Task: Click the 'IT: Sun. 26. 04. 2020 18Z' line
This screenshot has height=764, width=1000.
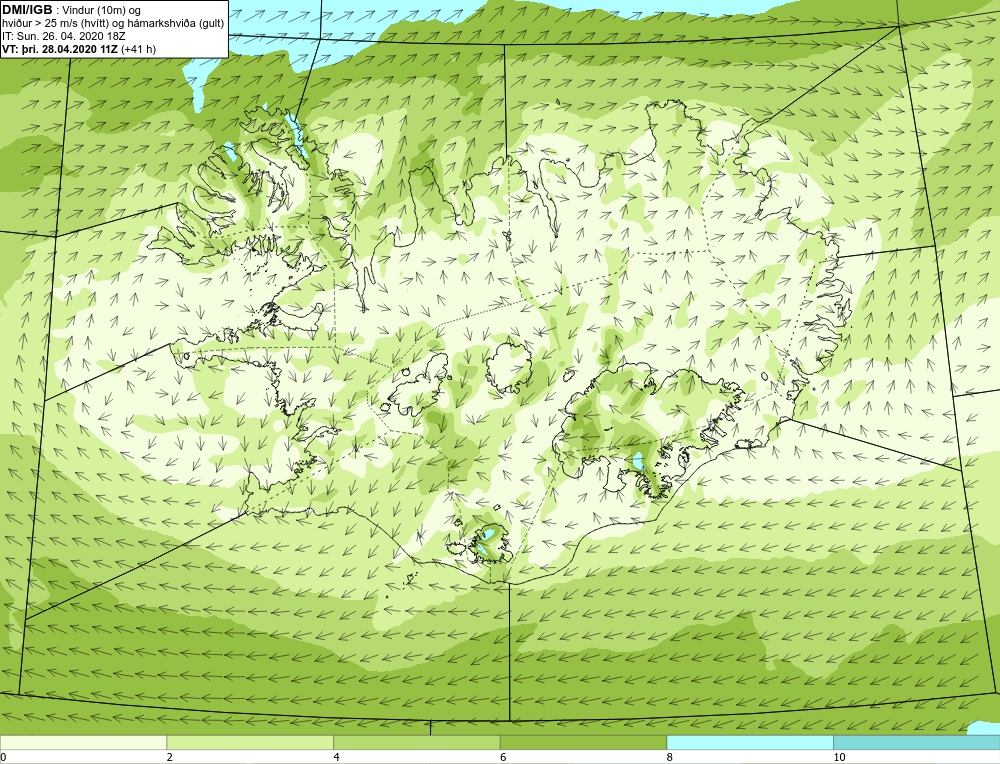Action: pyautogui.click(x=64, y=36)
